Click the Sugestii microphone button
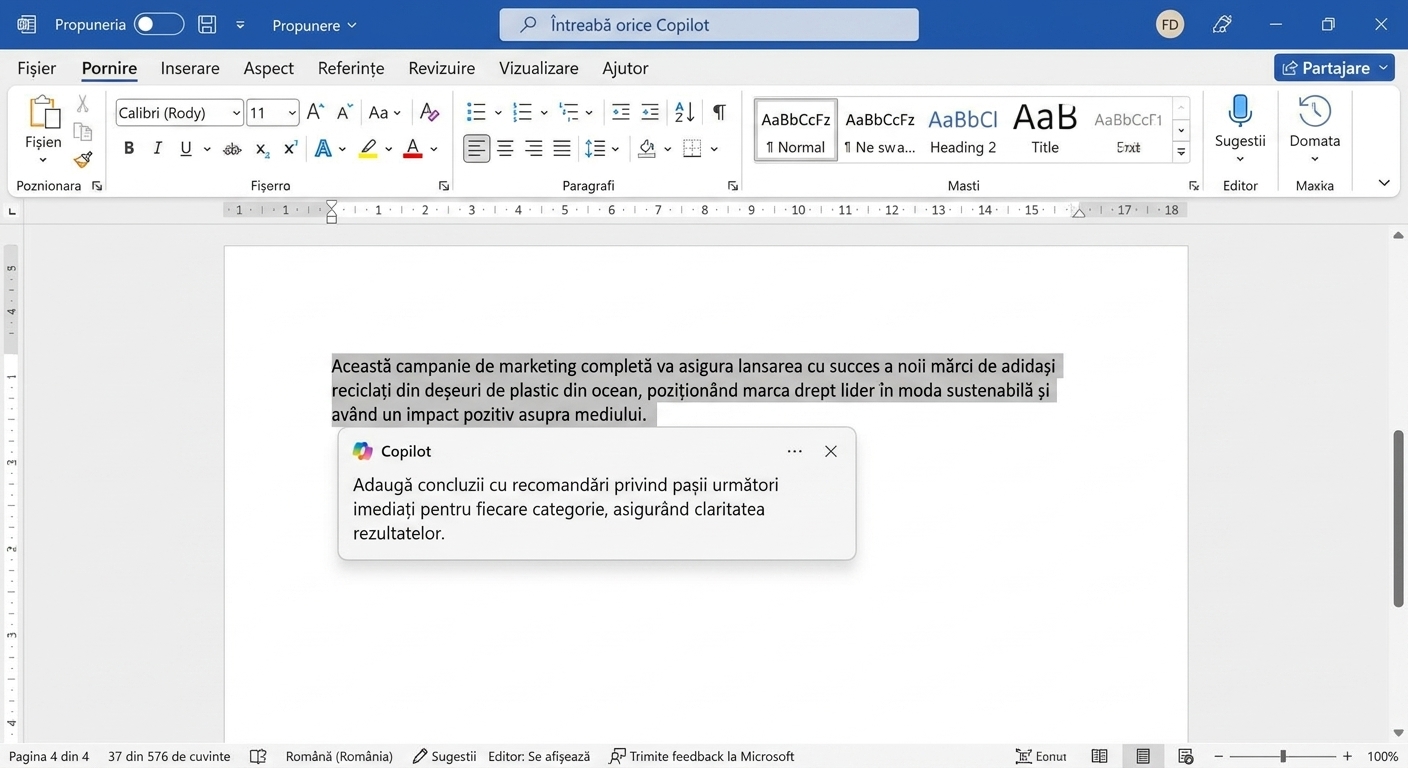The width and height of the screenshot is (1408, 768). pyautogui.click(x=1240, y=130)
